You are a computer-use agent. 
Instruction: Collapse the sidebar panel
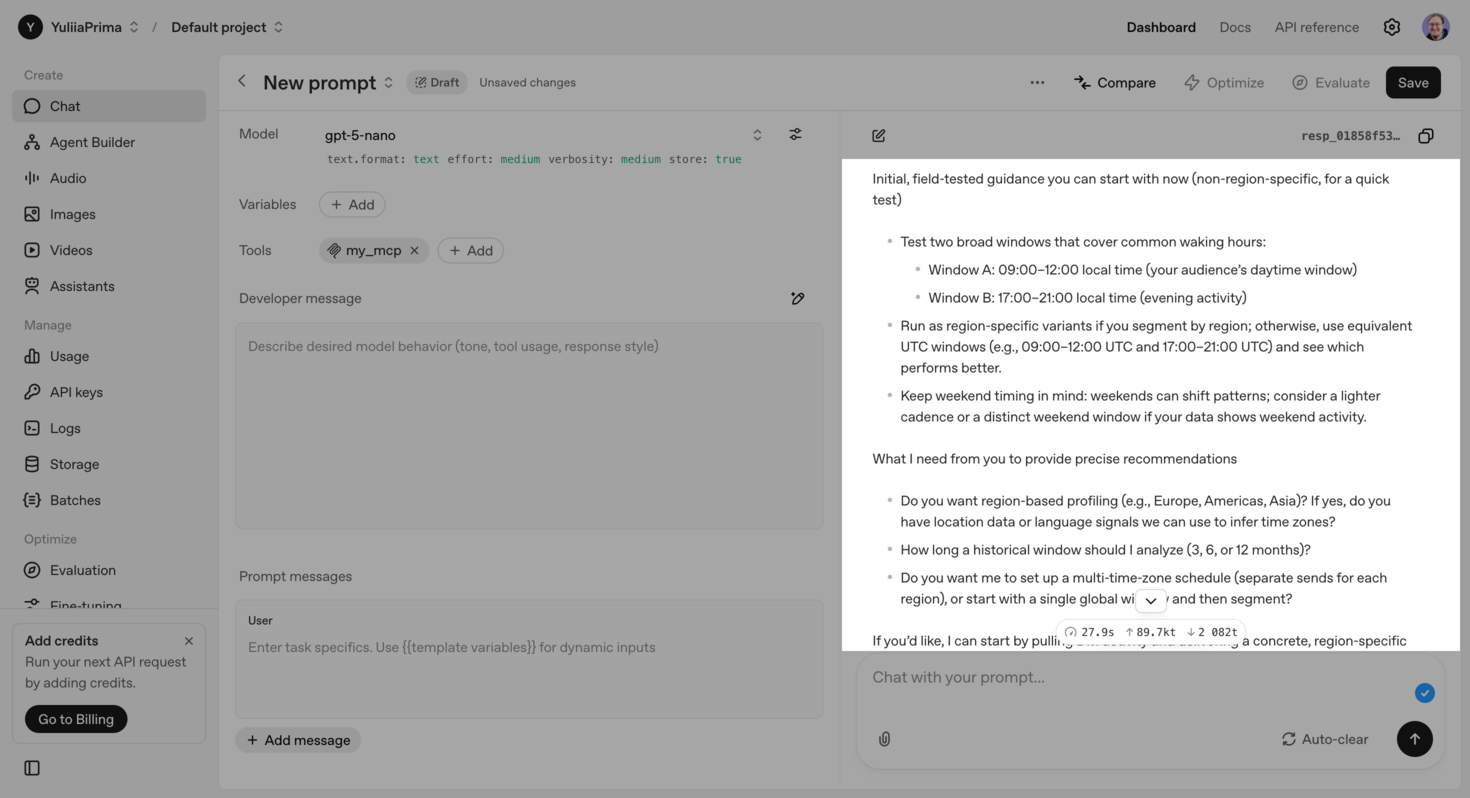point(32,768)
